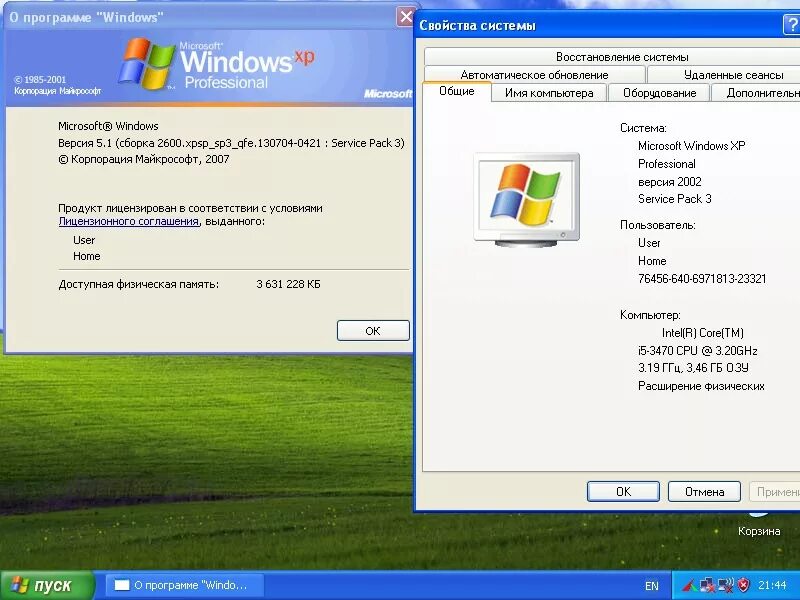
Task: Open the Имя компьютера tab
Action: point(549,93)
